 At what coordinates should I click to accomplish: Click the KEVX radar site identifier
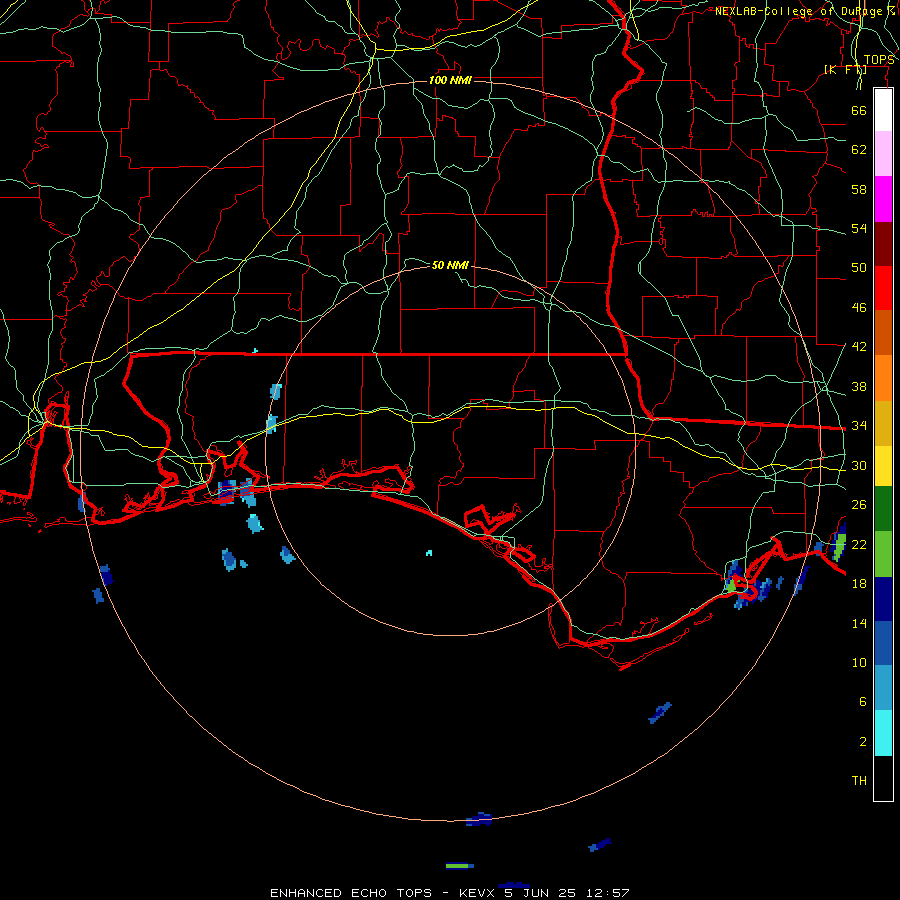[478, 893]
